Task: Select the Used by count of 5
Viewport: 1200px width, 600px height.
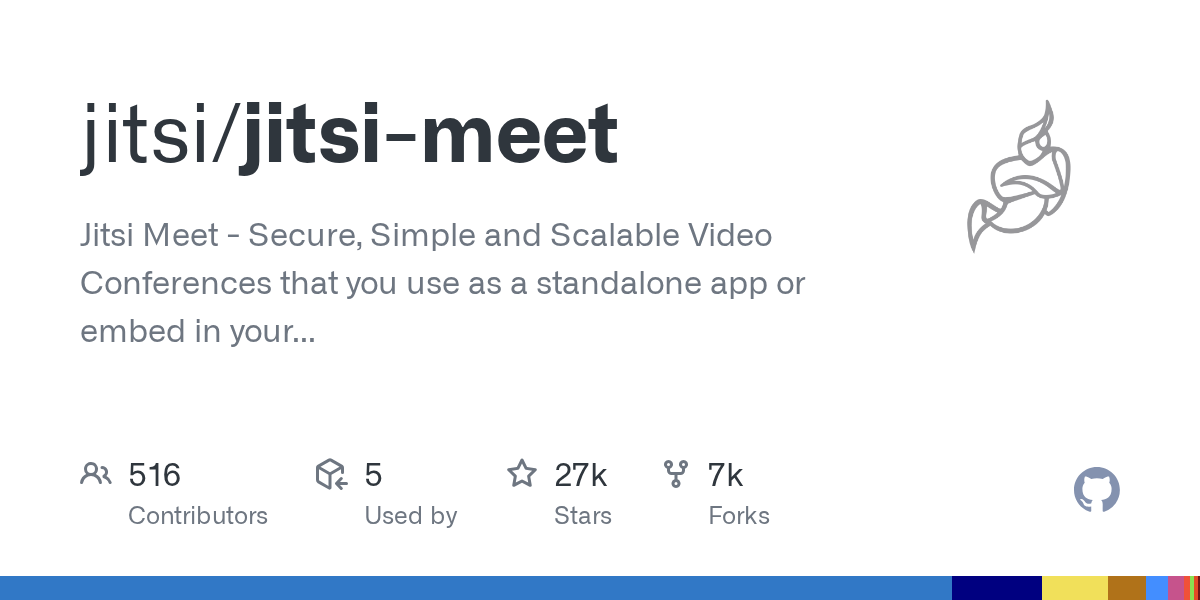Action: (373, 475)
